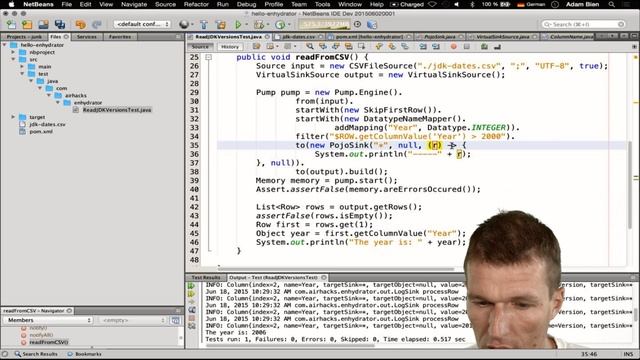The height and width of the screenshot is (360, 640).
Task: Click the bottom settings icon in Output sidebar
Action: (x=191, y=326)
